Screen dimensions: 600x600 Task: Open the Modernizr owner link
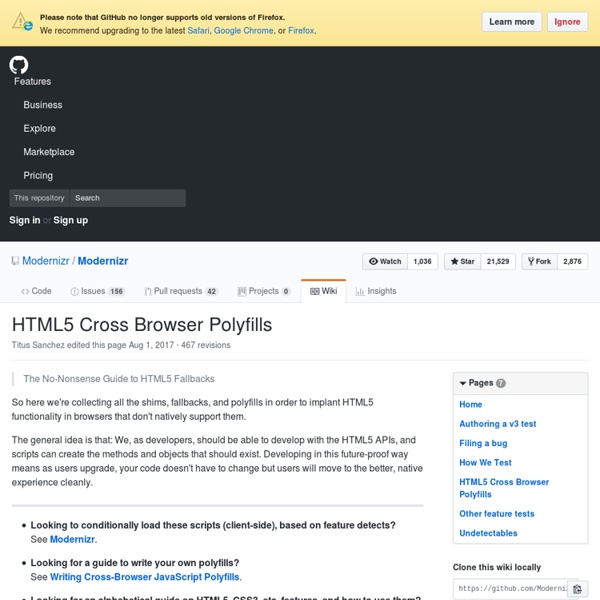click(46, 261)
